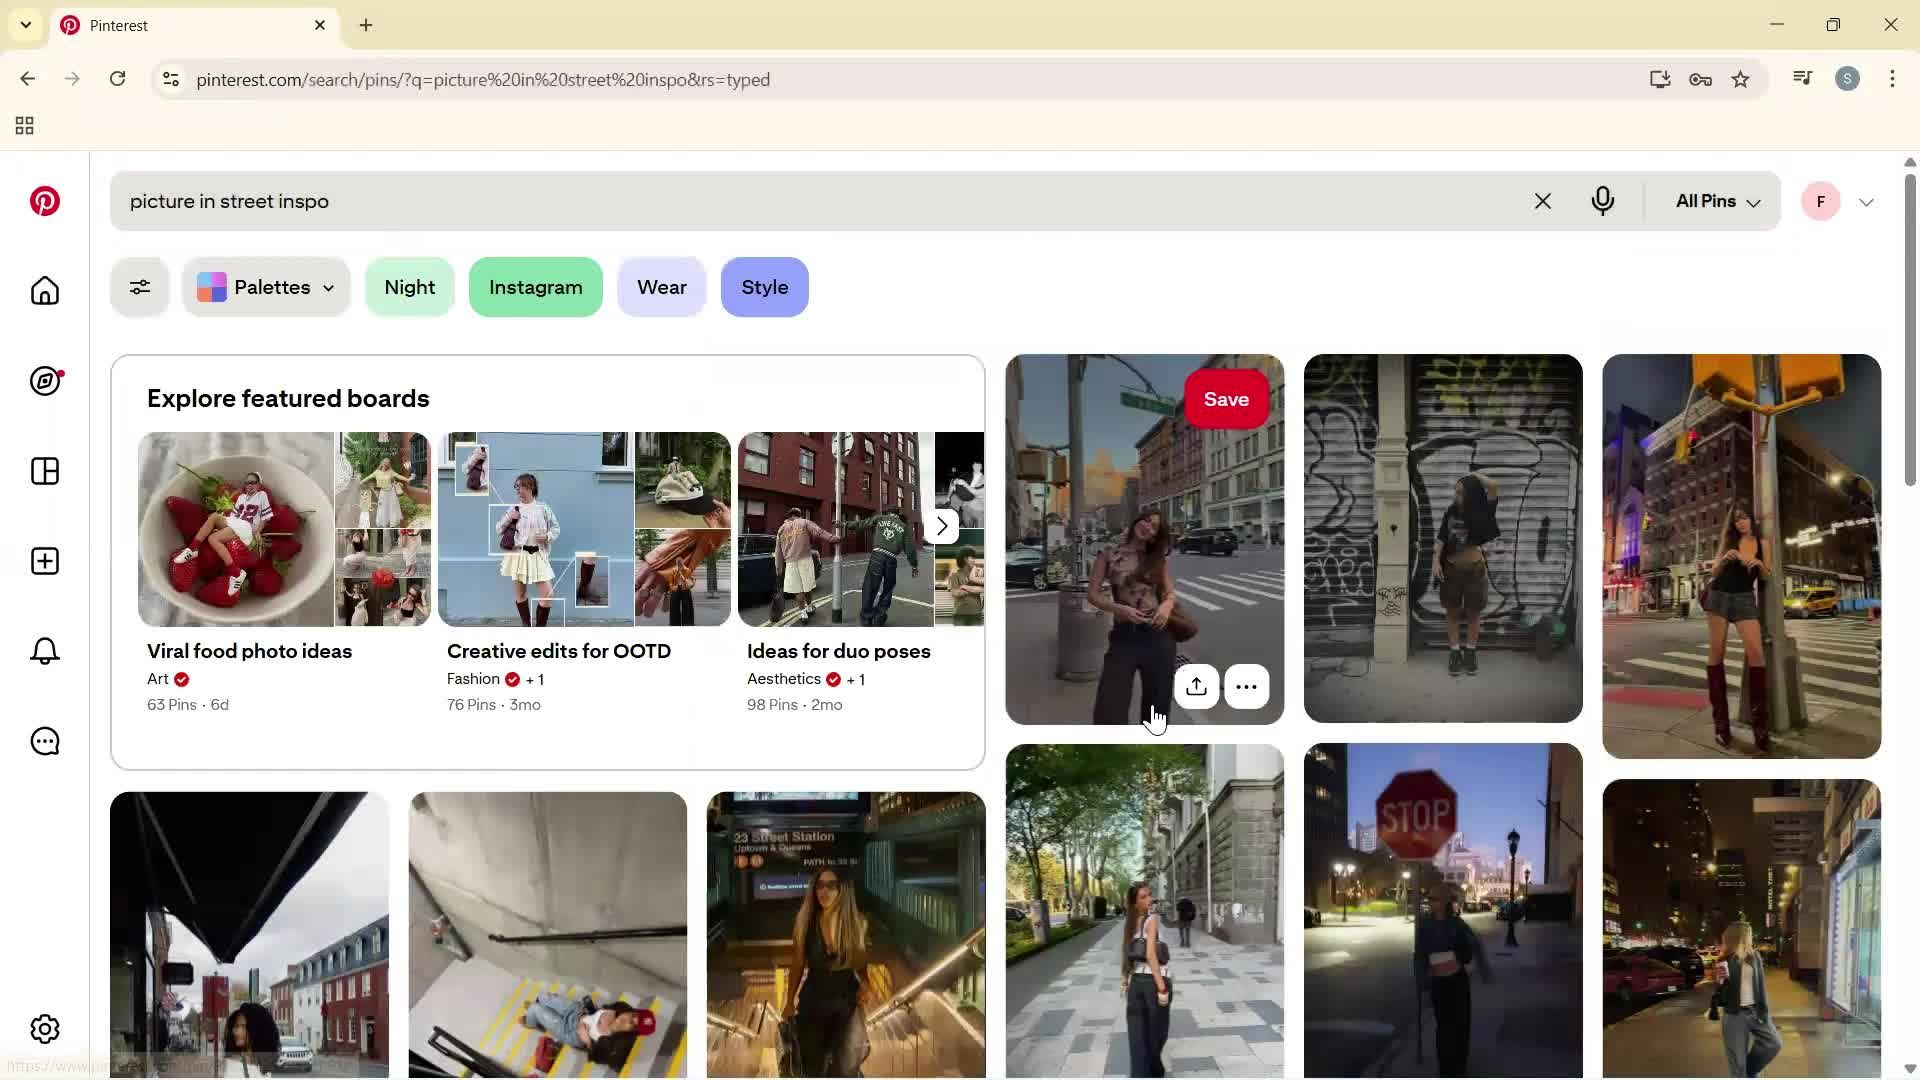Start voice search with the microphone icon
1920x1080 pixels.
(1603, 201)
